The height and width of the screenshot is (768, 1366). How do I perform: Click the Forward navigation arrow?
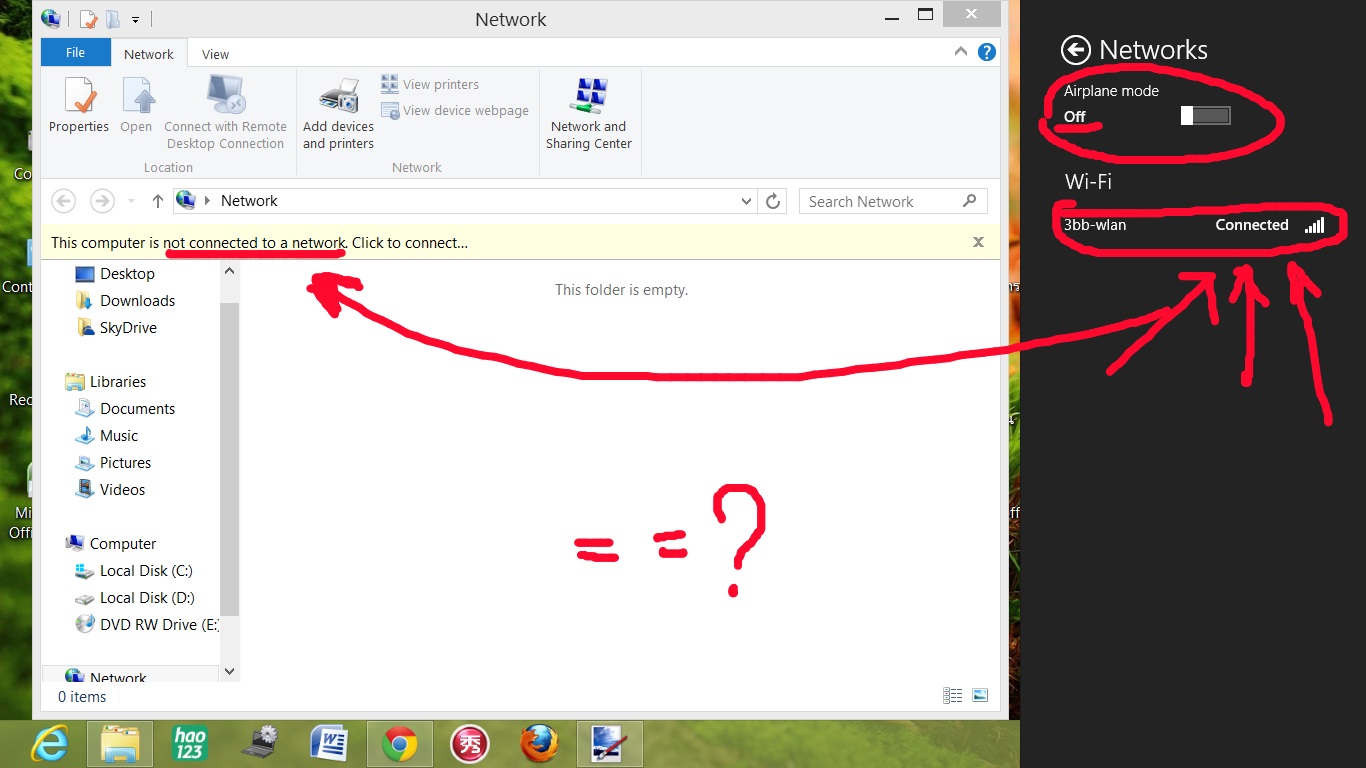coord(102,201)
